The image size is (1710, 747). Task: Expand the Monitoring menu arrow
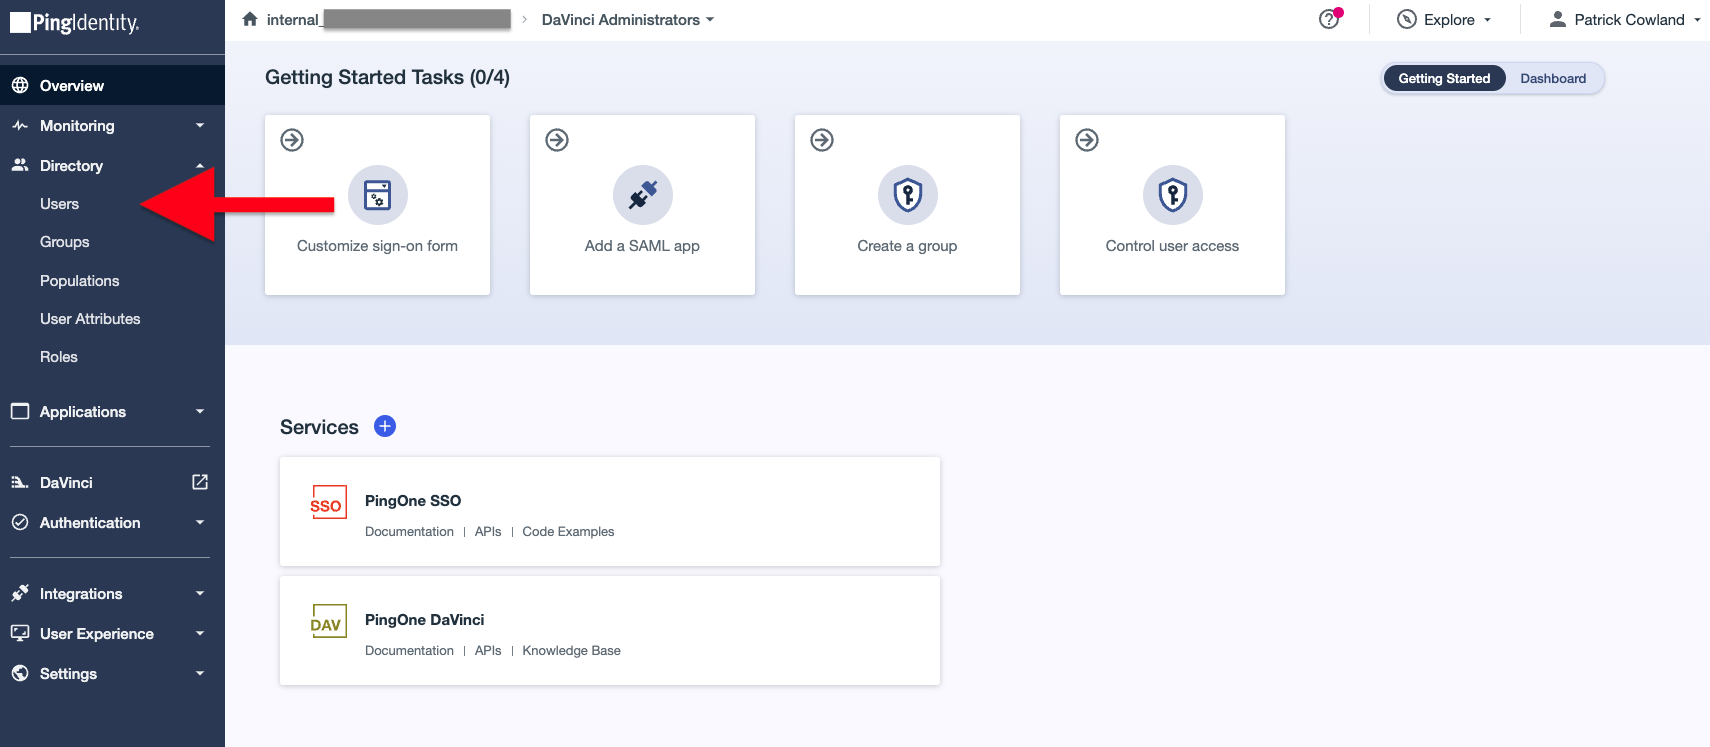(200, 125)
